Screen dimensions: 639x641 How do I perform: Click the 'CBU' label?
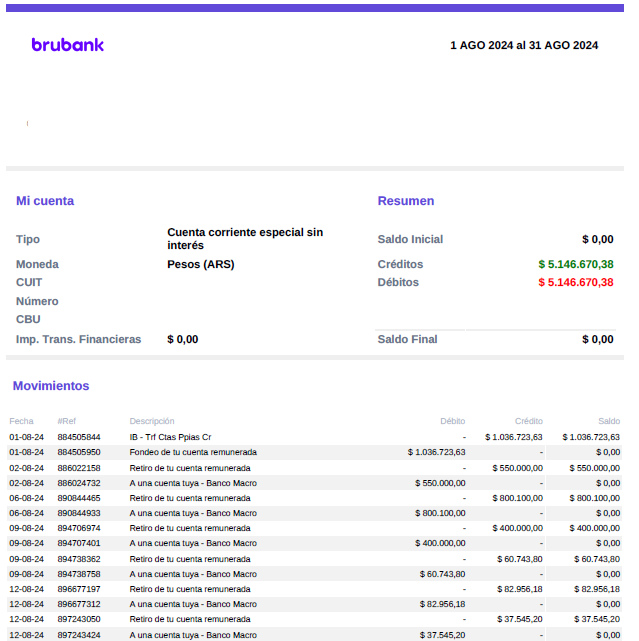pyautogui.click(x=28, y=319)
